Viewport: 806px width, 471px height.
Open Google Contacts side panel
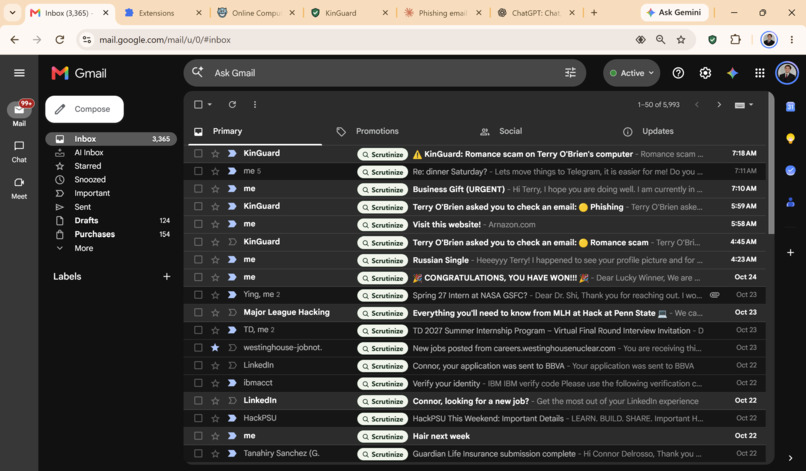click(x=791, y=203)
